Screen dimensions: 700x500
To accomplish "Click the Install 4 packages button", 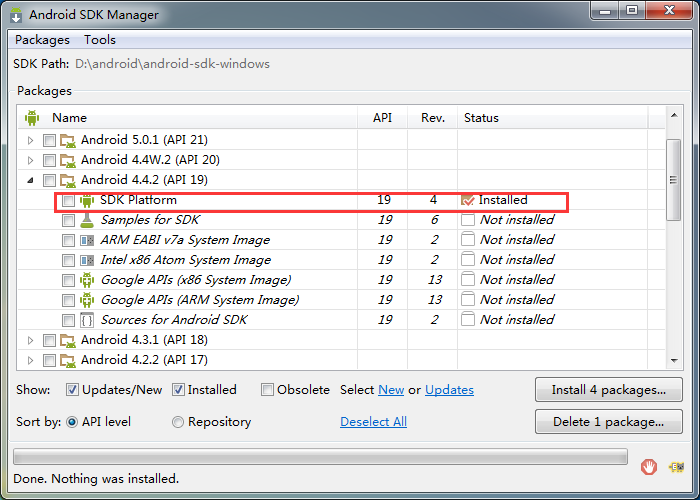I will [609, 389].
